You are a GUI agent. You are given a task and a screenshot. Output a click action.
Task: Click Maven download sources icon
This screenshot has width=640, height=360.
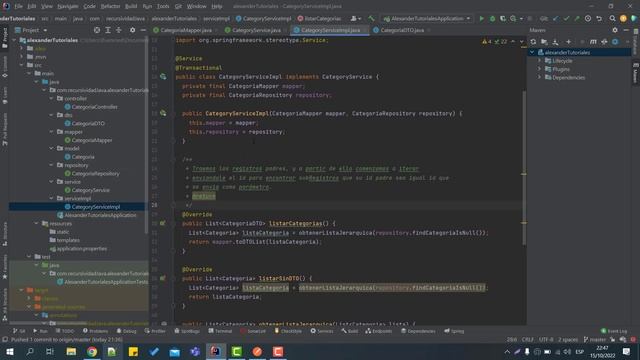point(555,42)
